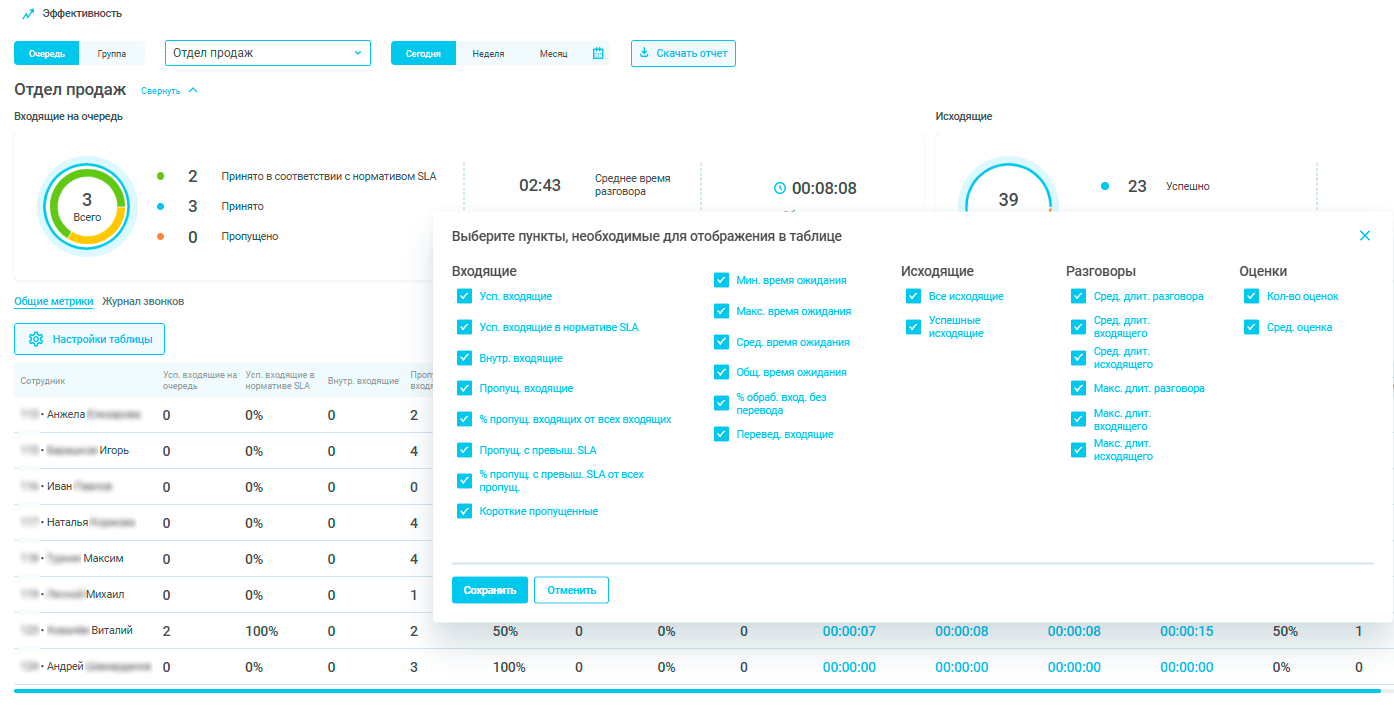1394x714 pixels.
Task: Toggle the Общ. время ожидания checkbox
Action: (721, 372)
